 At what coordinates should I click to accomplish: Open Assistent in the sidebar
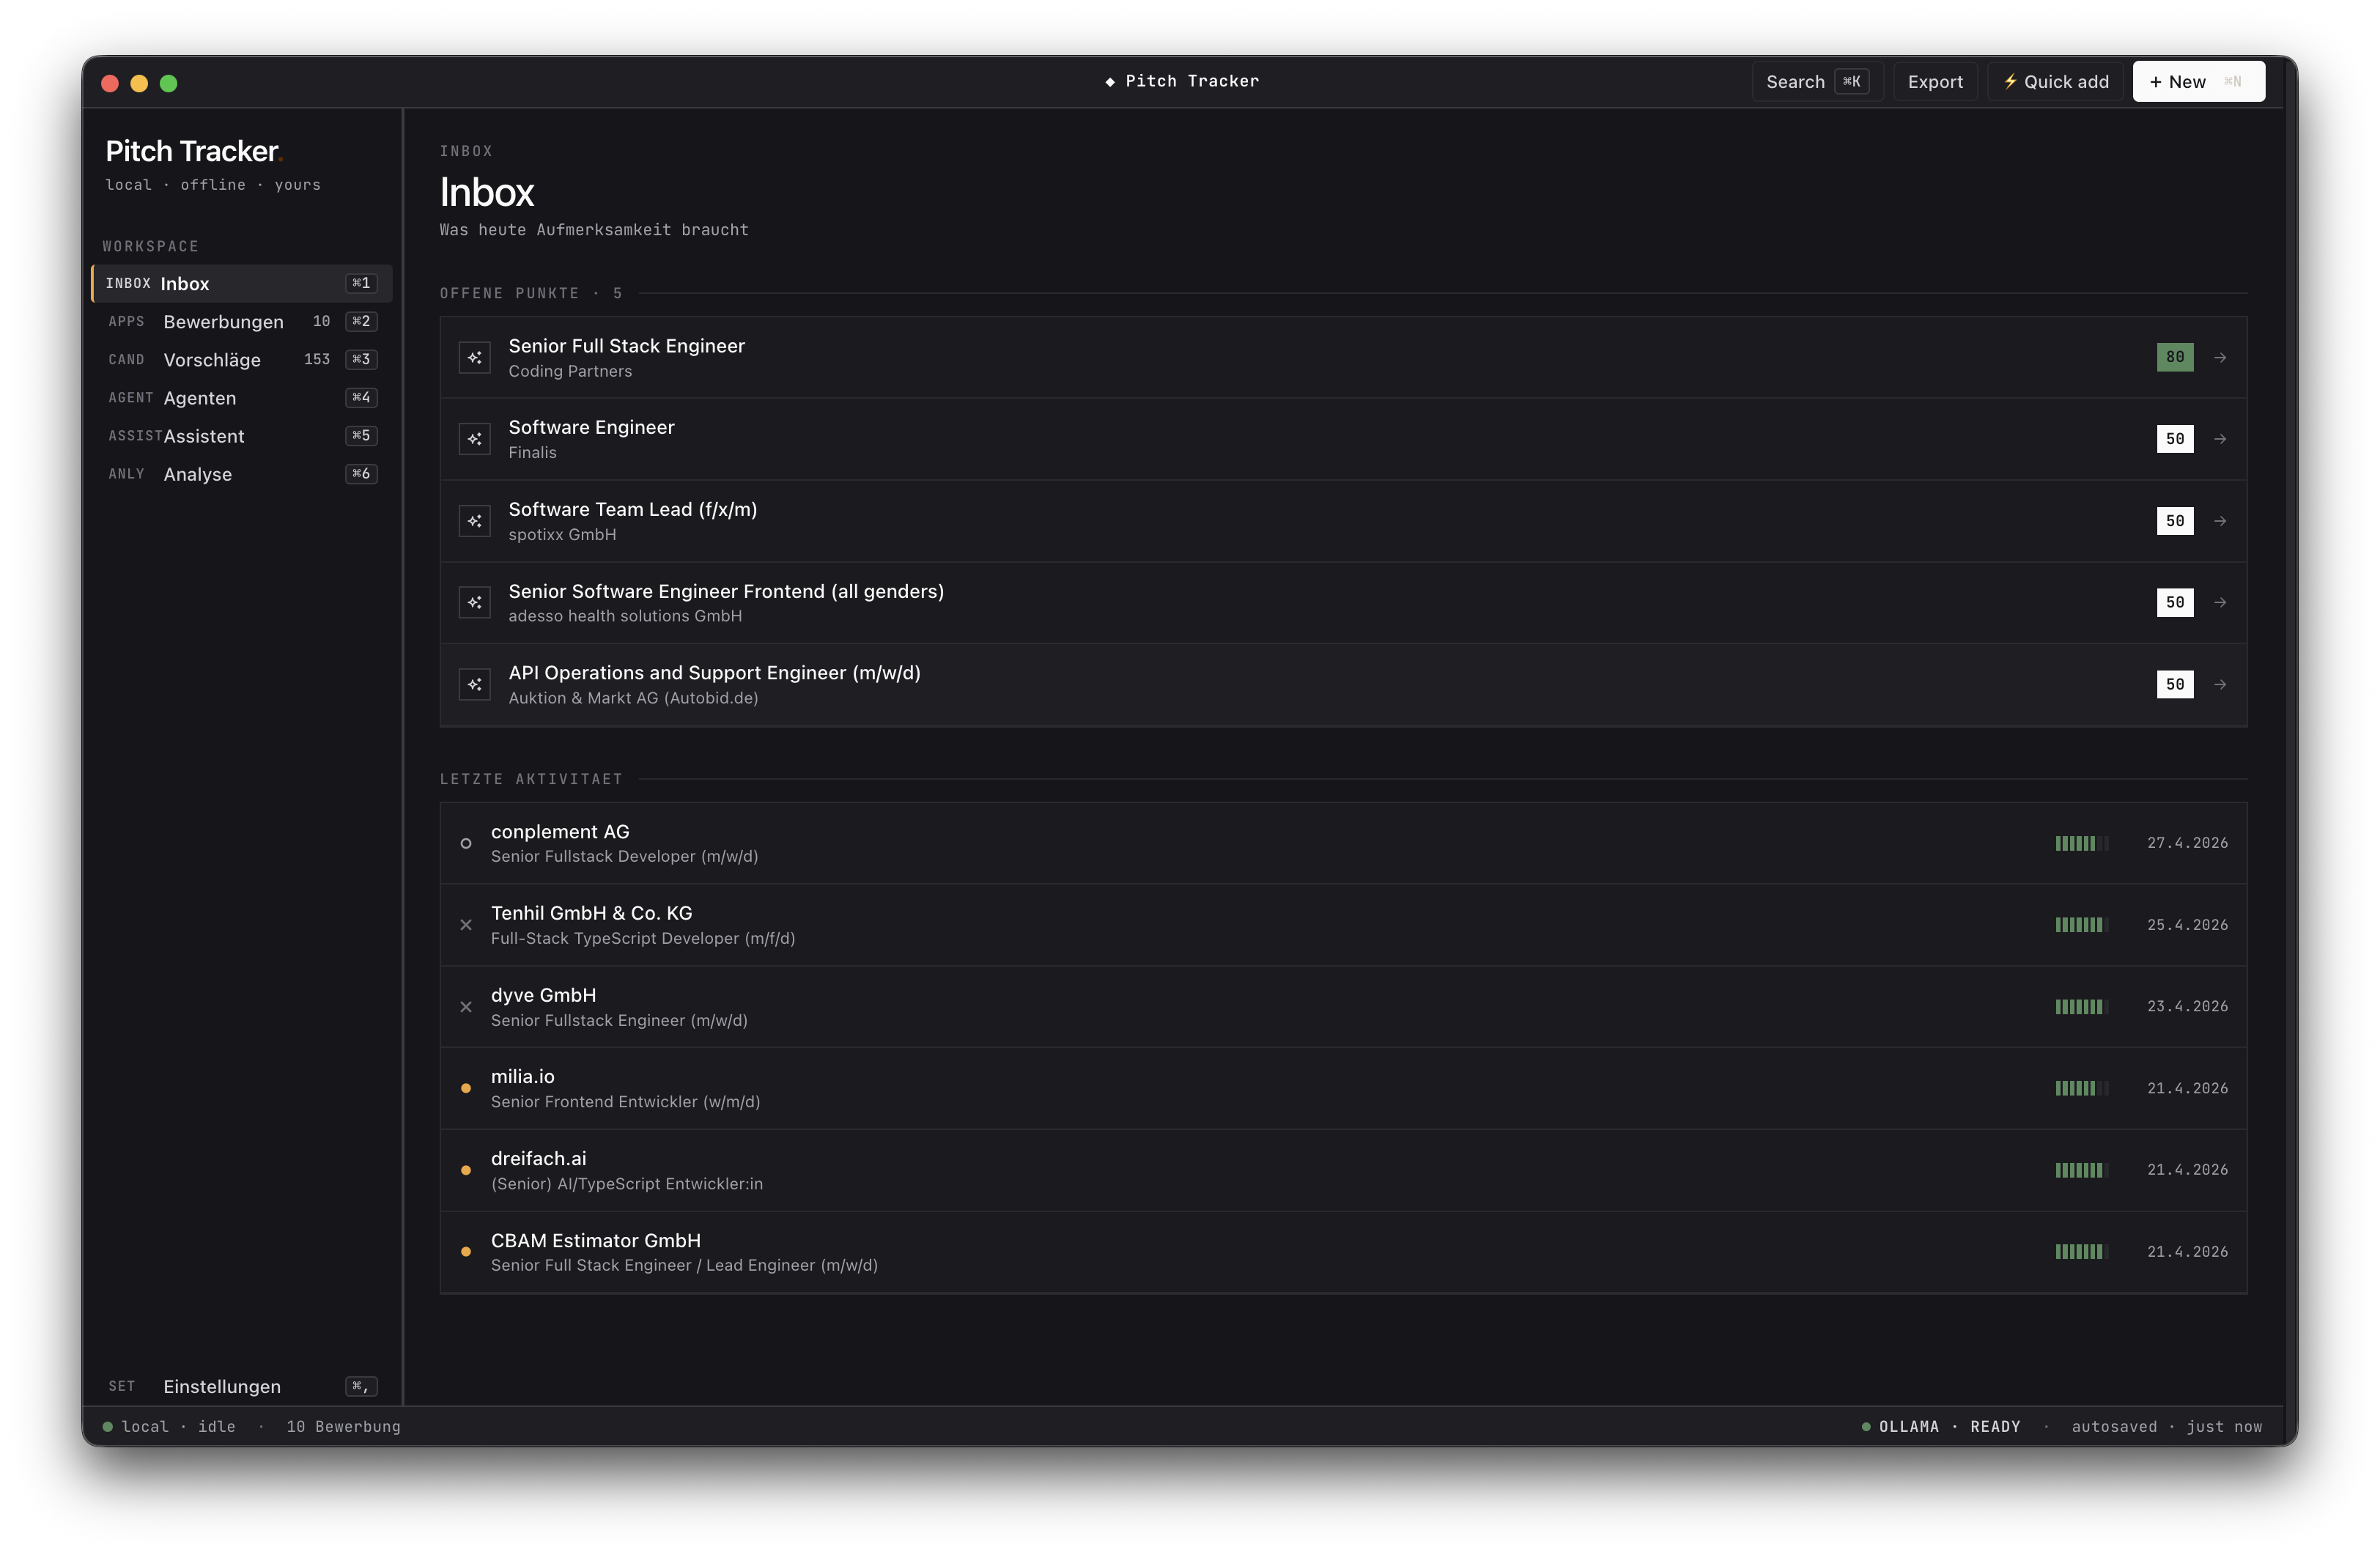pyautogui.click(x=242, y=436)
